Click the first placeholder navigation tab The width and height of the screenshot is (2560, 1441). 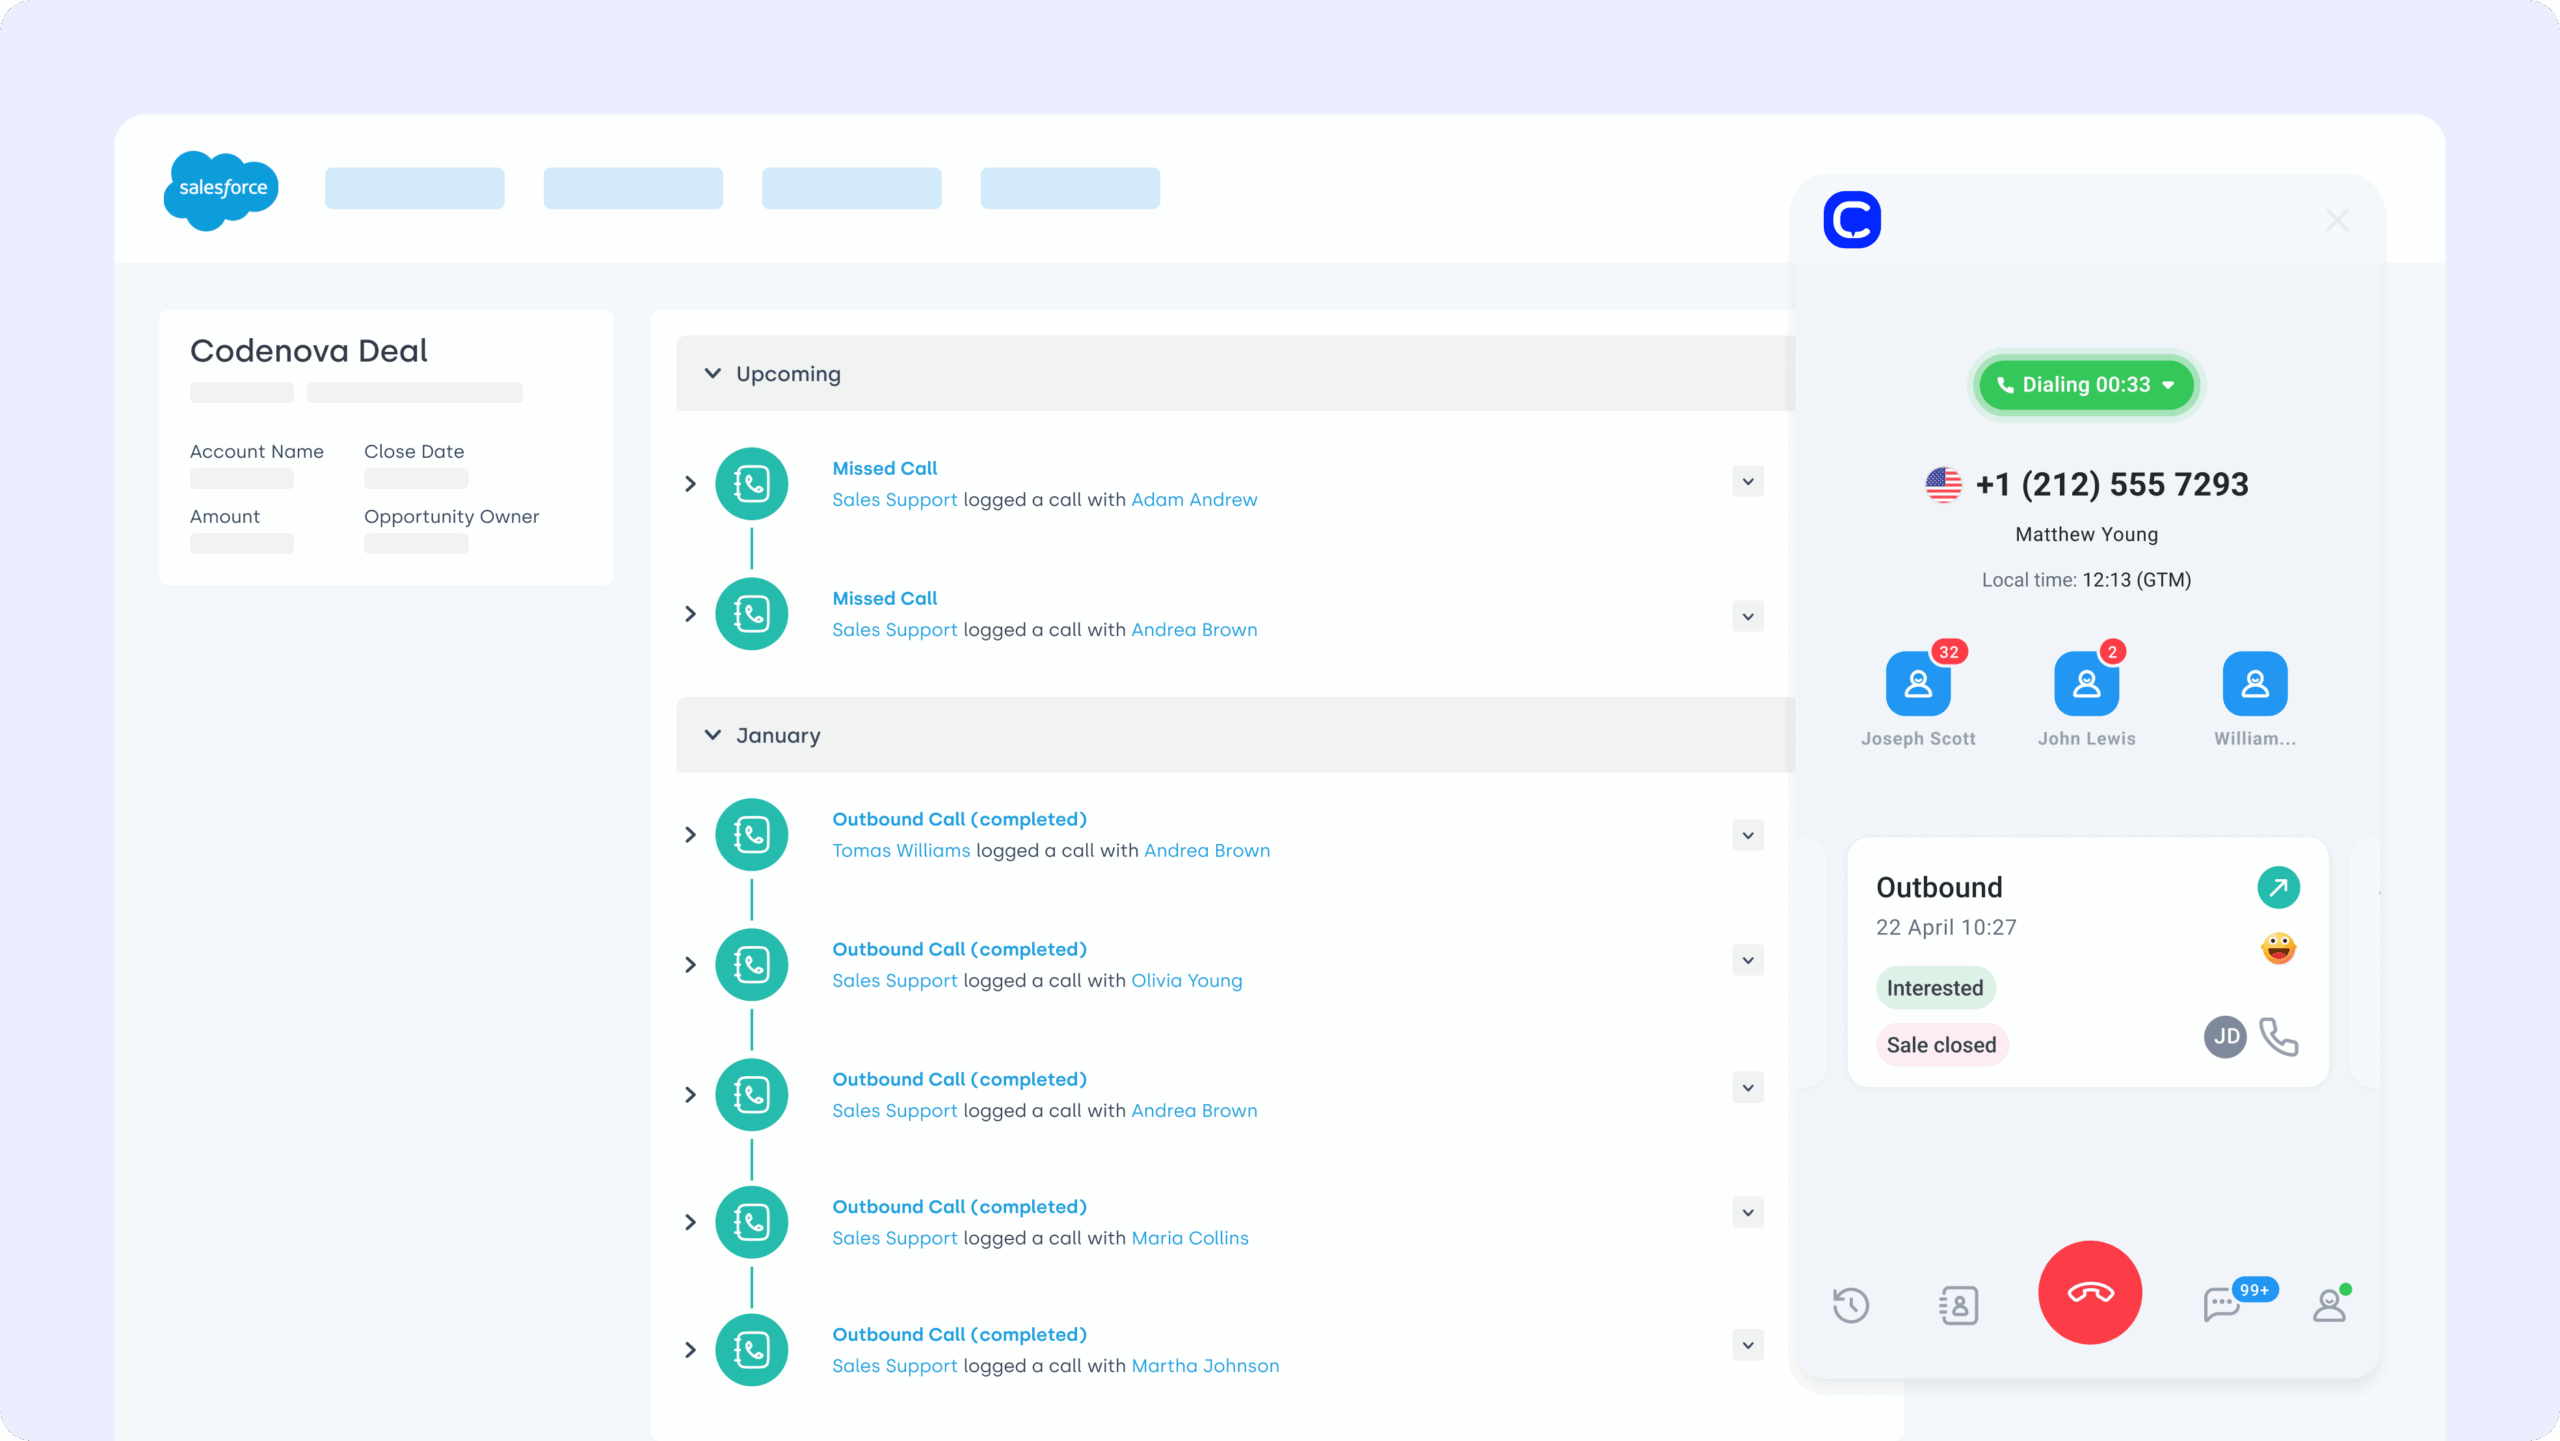pyautogui.click(x=414, y=188)
